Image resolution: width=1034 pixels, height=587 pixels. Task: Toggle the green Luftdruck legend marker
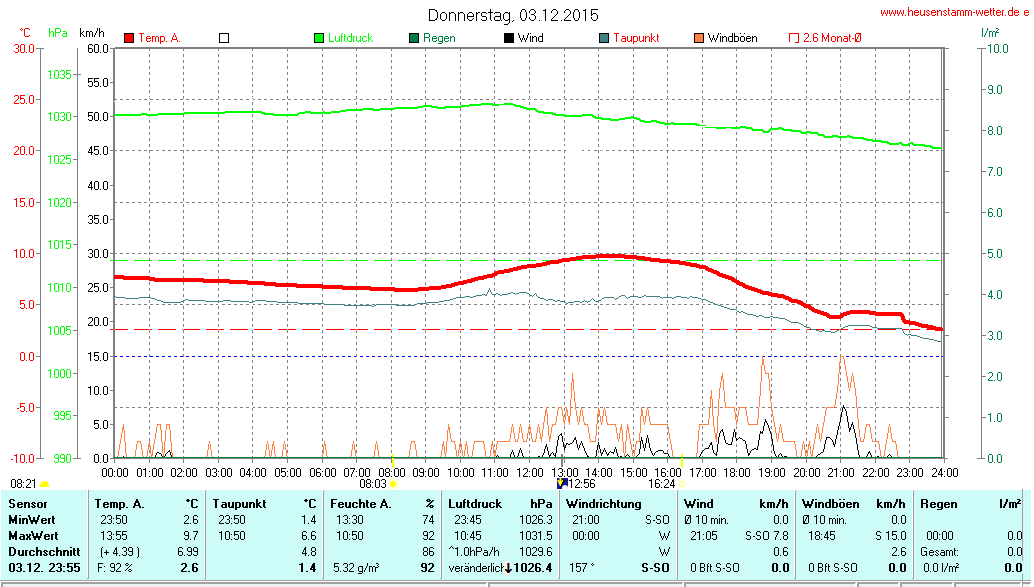click(319, 38)
